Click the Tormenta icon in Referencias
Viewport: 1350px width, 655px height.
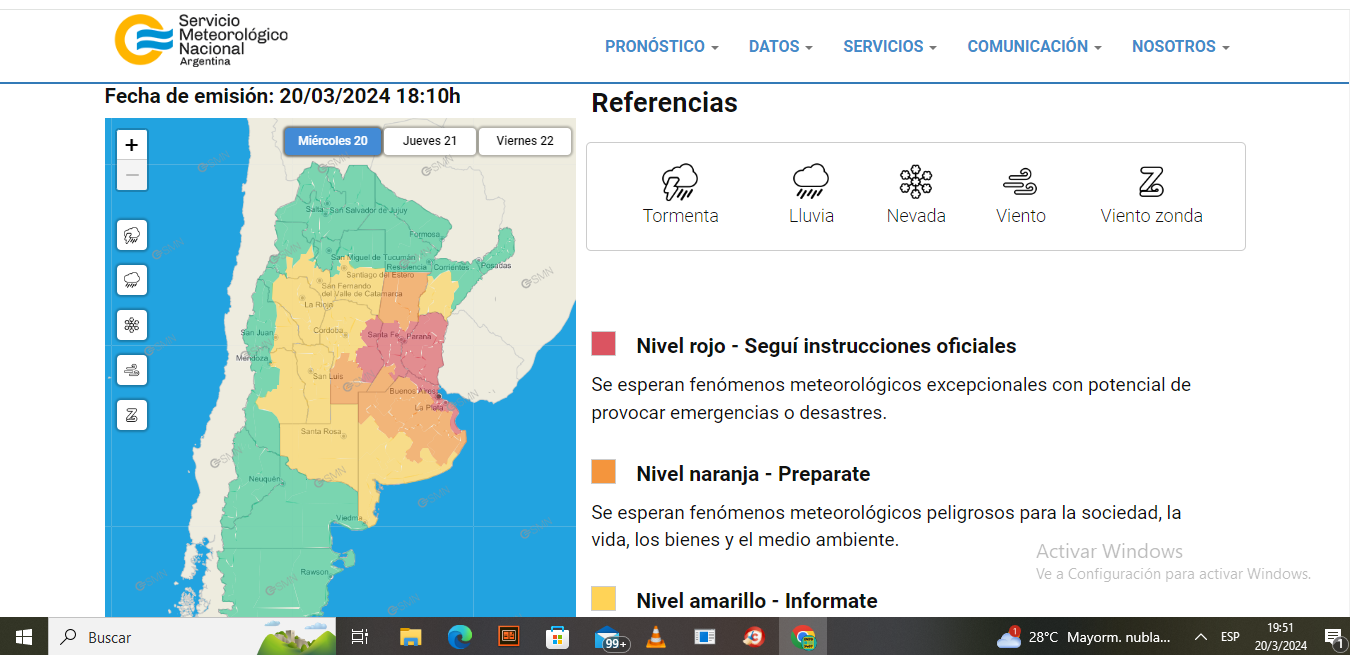(680, 182)
